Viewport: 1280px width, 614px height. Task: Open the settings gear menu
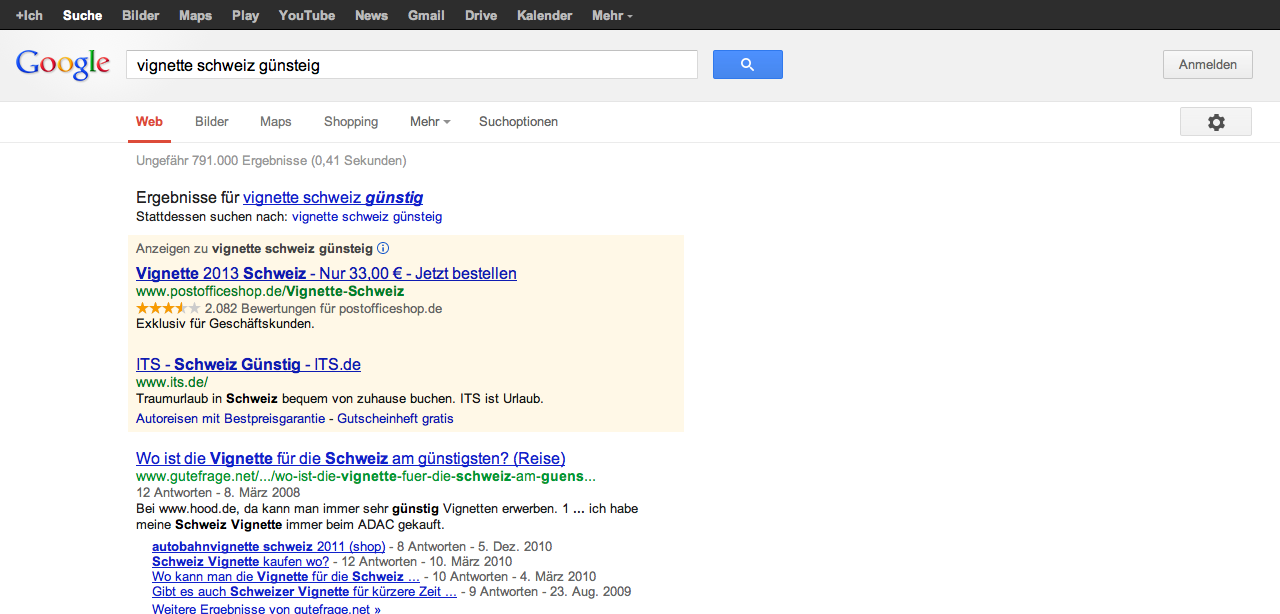coord(1215,122)
